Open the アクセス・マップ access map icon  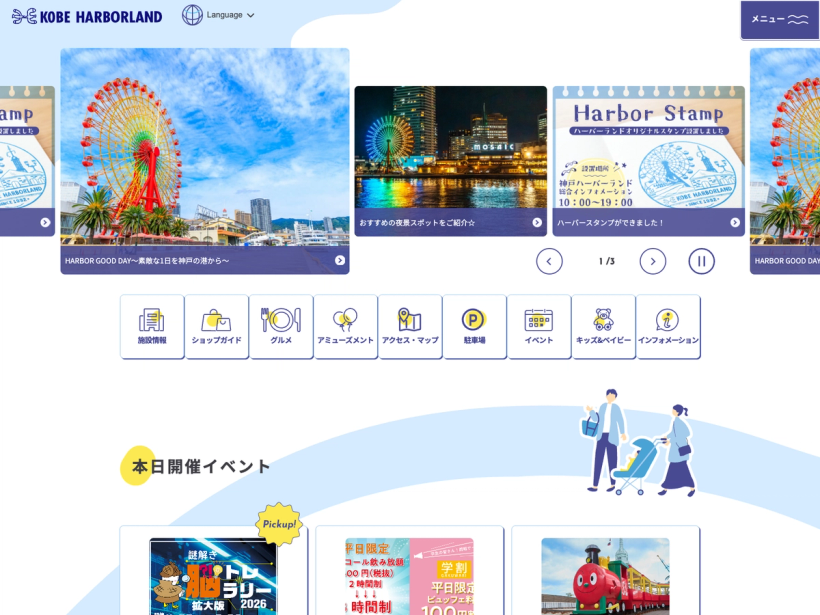coord(410,326)
